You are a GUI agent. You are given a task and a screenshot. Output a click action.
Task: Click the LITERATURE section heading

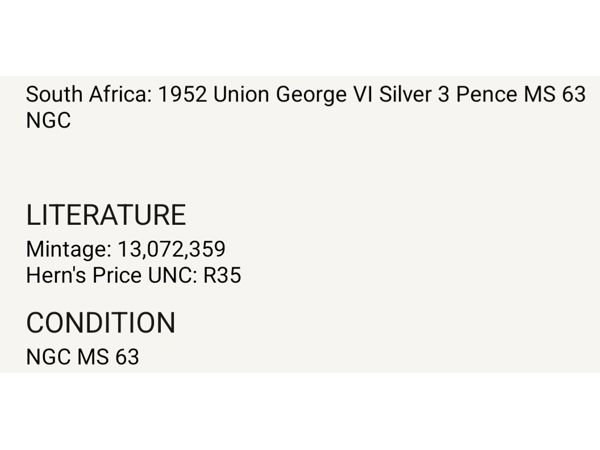[x=106, y=215]
